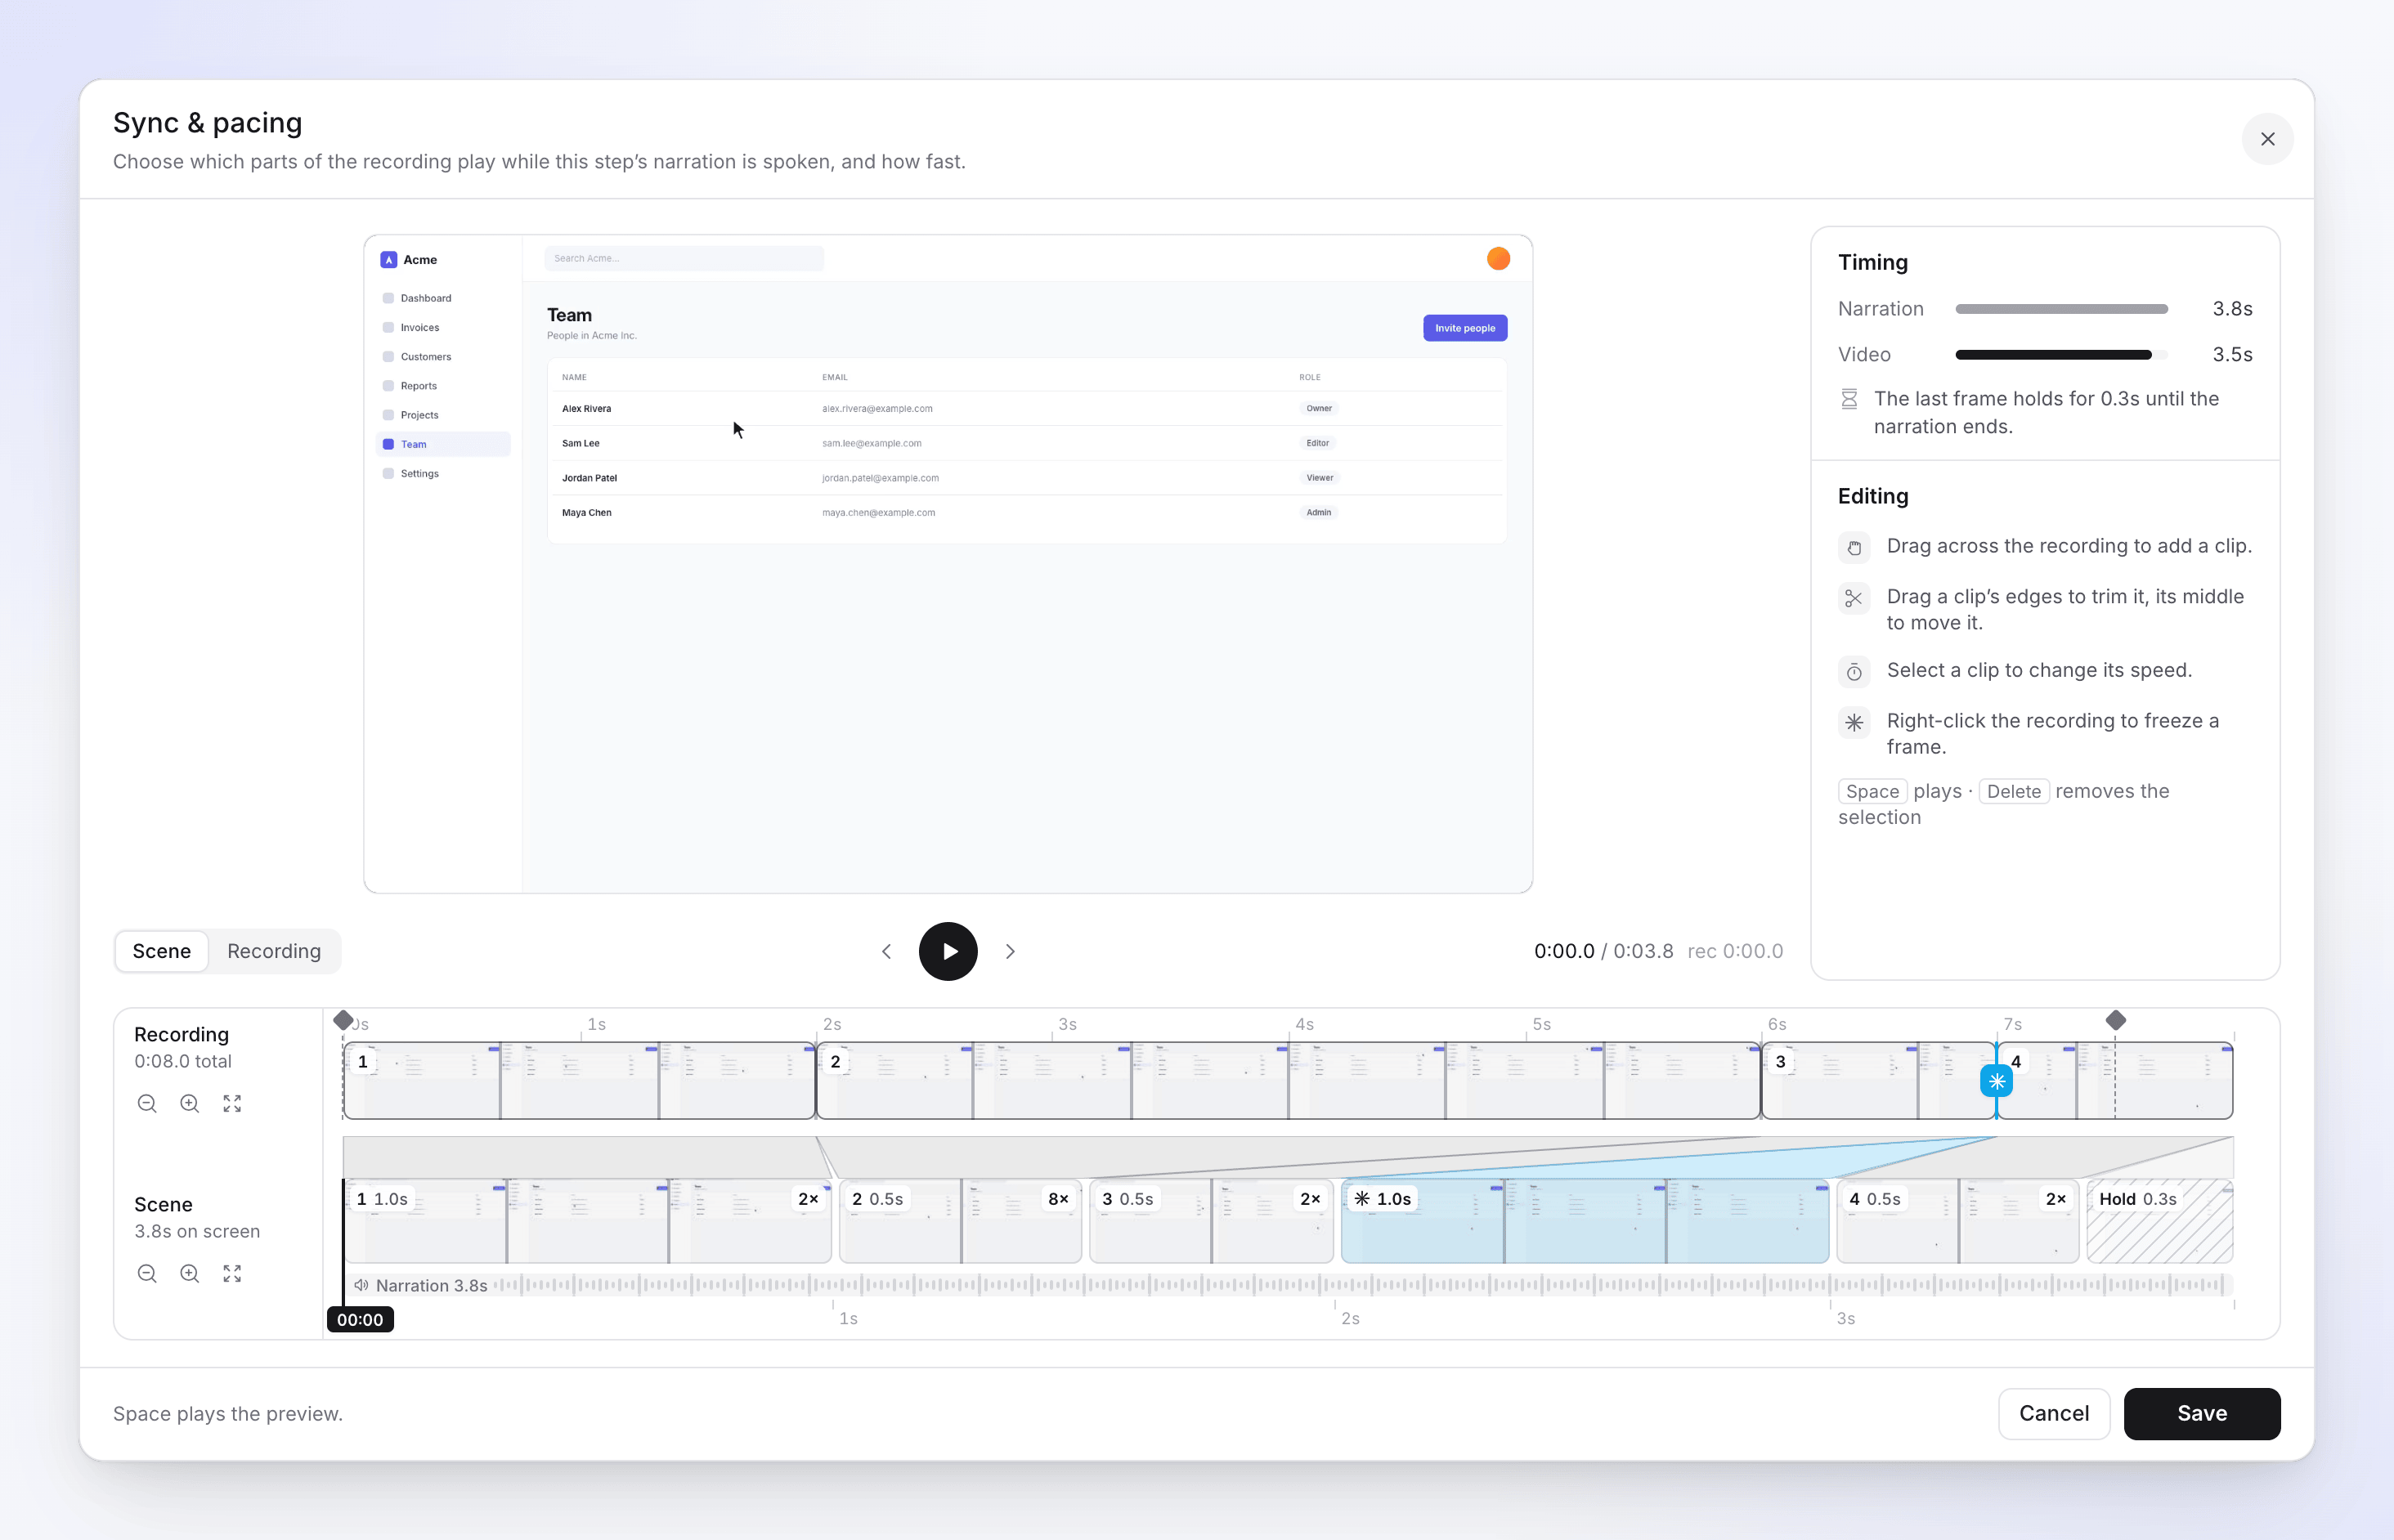This screenshot has height=1540, width=2394.
Task: Switch to the Recording tab
Action: click(274, 951)
